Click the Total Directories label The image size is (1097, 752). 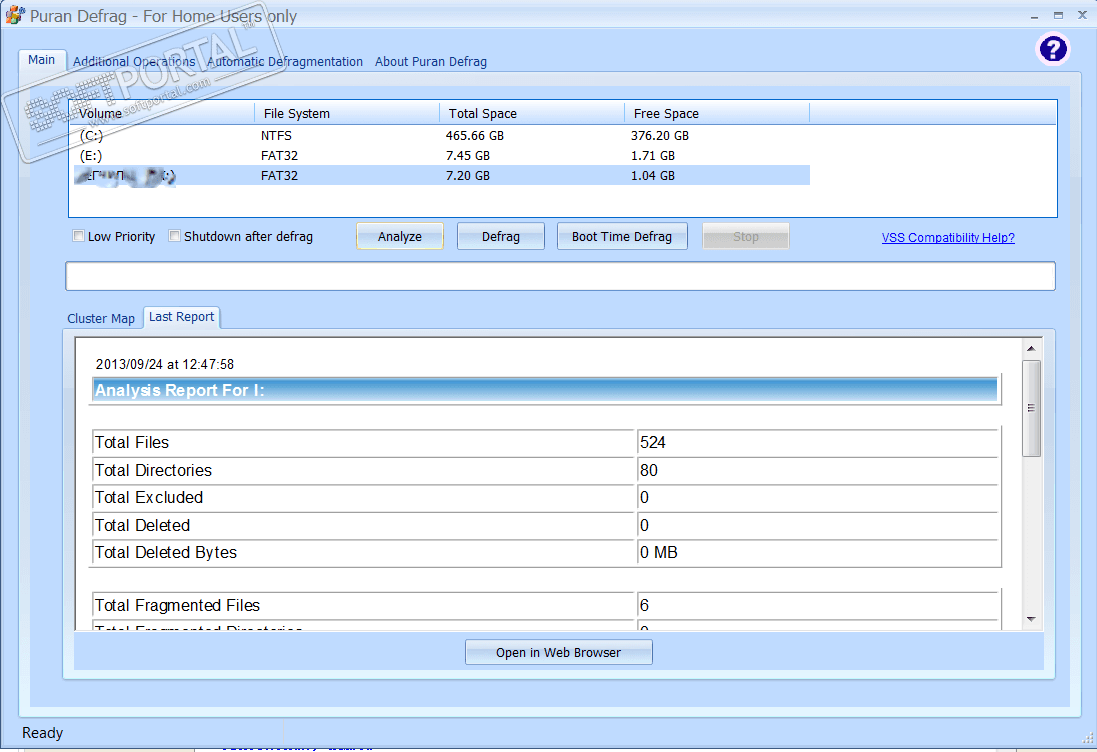(x=153, y=471)
